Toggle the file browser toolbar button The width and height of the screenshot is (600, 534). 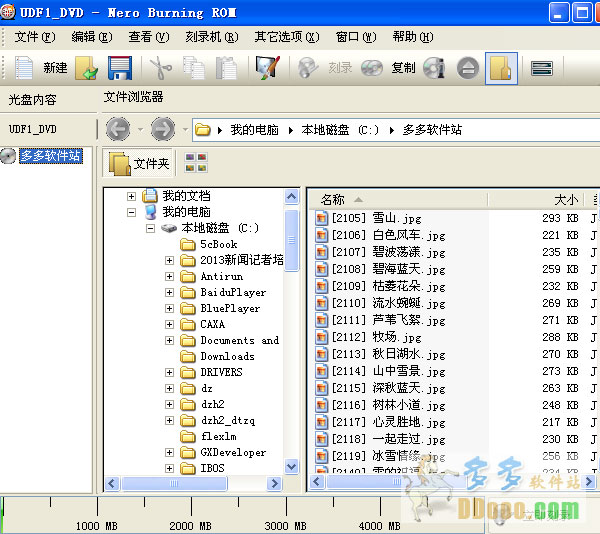[501, 68]
